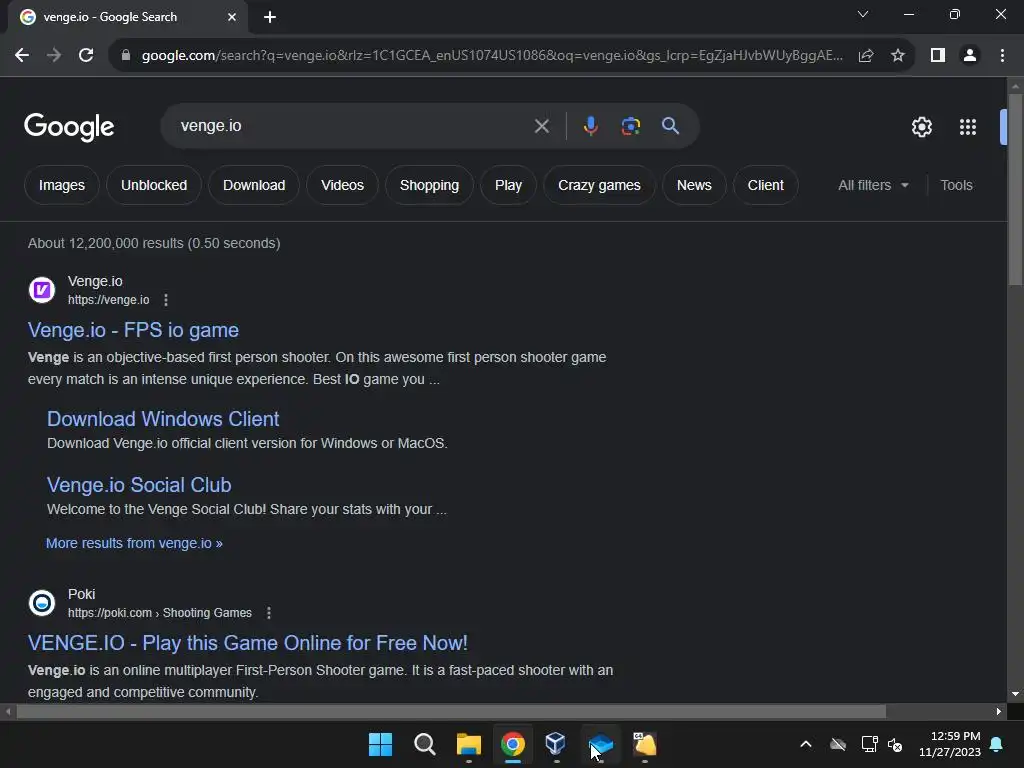Screen dimensions: 1024x768
Task: Open the tab search chevron in title bar
Action: (863, 14)
